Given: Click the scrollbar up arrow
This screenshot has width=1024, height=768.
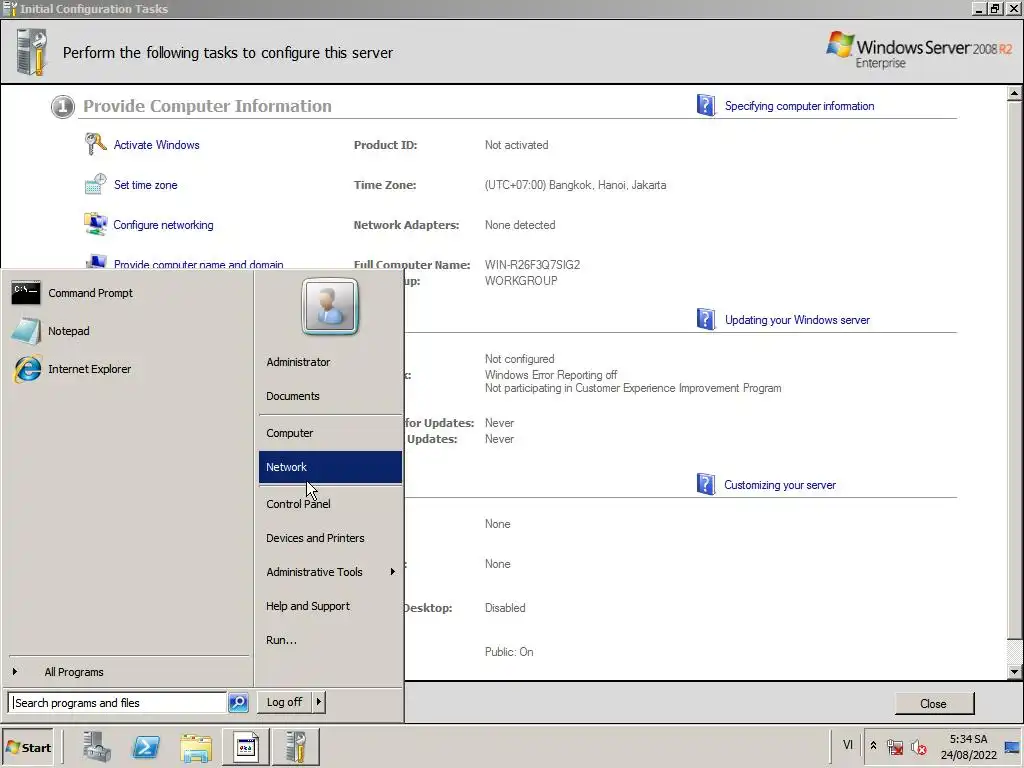Looking at the screenshot, I should click(x=1014, y=93).
